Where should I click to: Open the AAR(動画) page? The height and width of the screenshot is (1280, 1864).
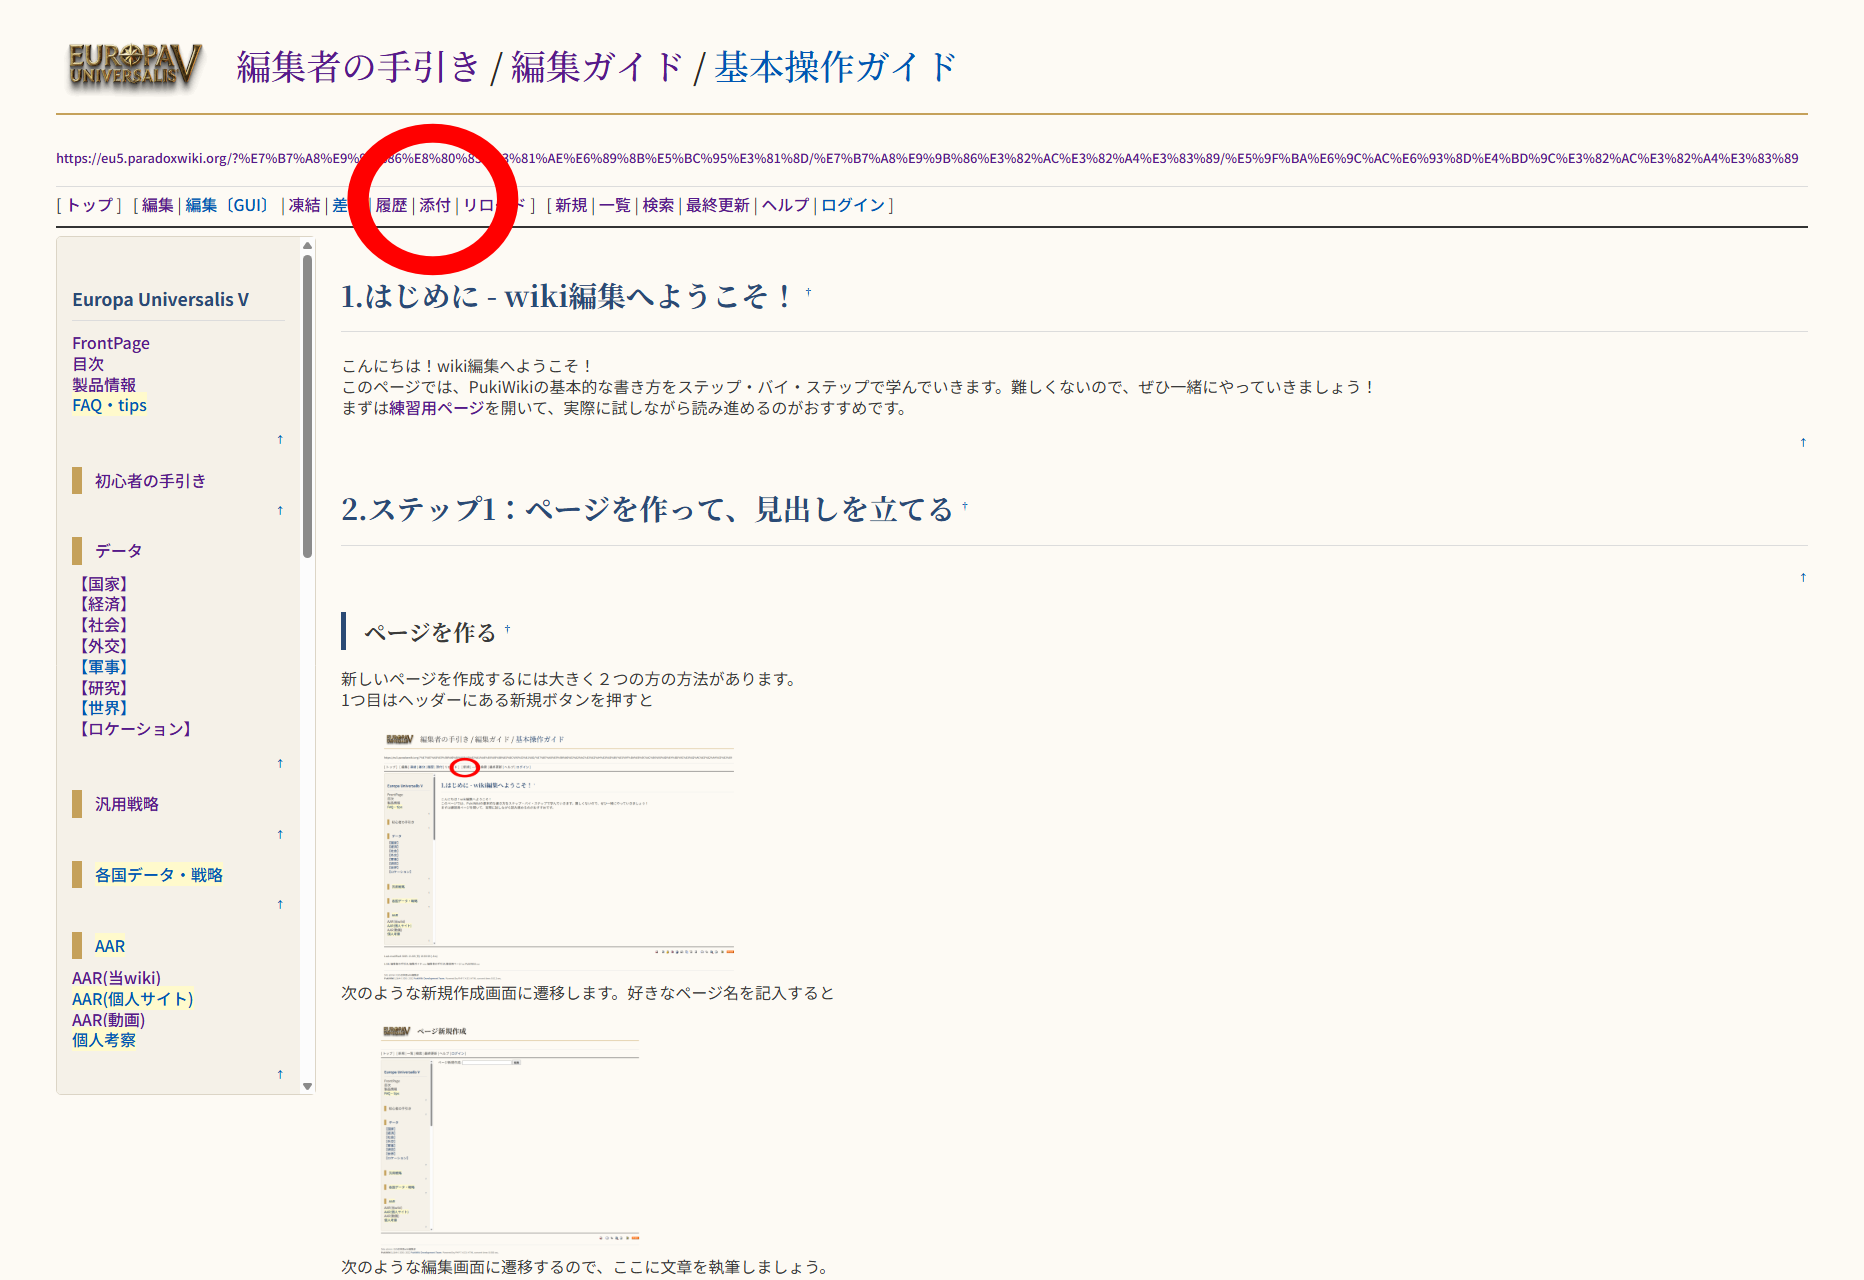point(108,1019)
